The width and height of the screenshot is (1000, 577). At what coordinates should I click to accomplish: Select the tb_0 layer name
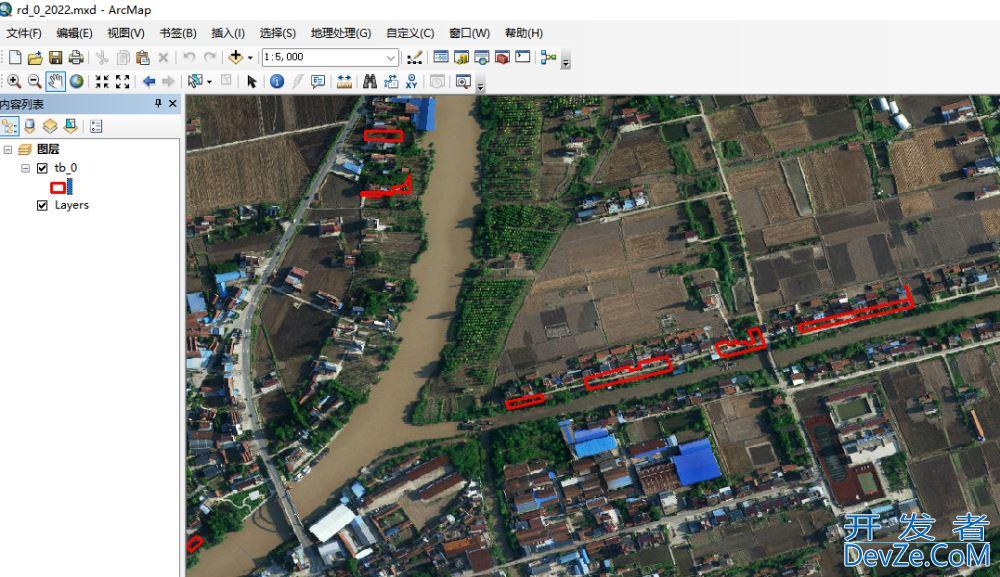66,168
